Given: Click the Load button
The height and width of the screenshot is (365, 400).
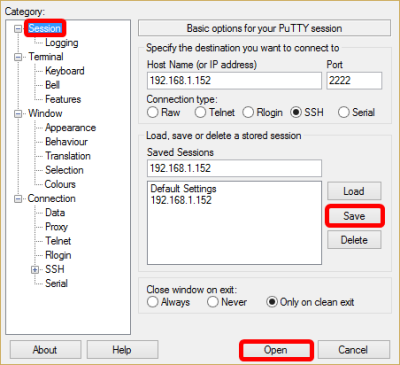Looking at the screenshot, I should point(354,191).
